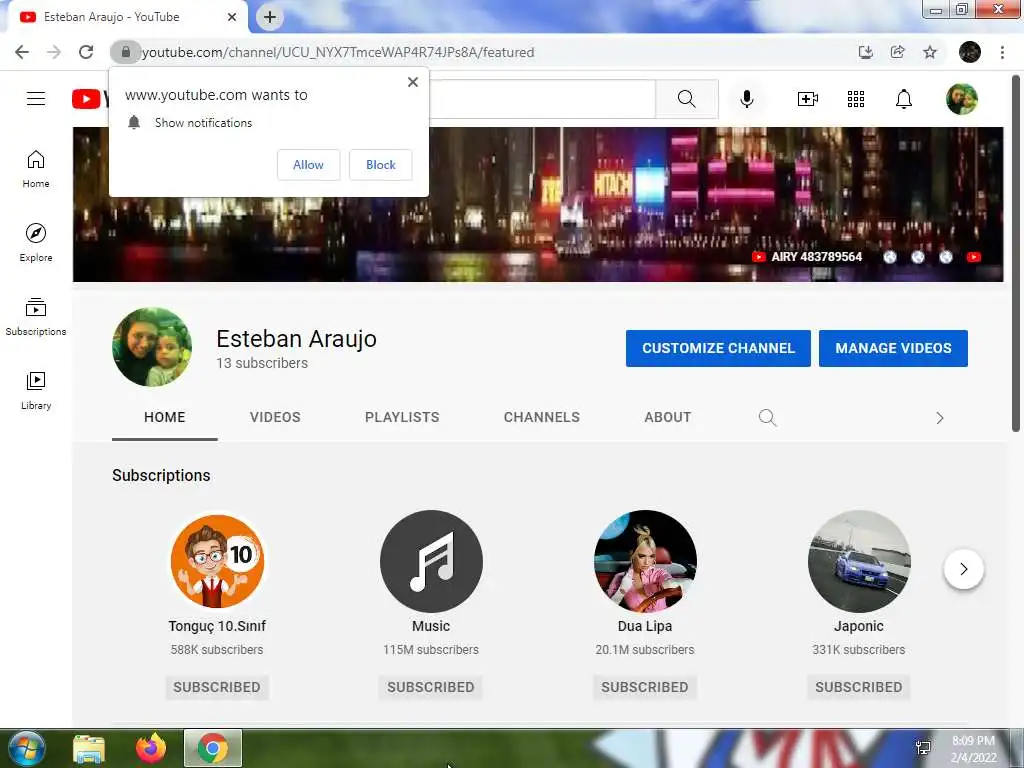Click the CUSTOMIZE CHANNEL button
Screen dimensions: 1024x768
pos(718,348)
